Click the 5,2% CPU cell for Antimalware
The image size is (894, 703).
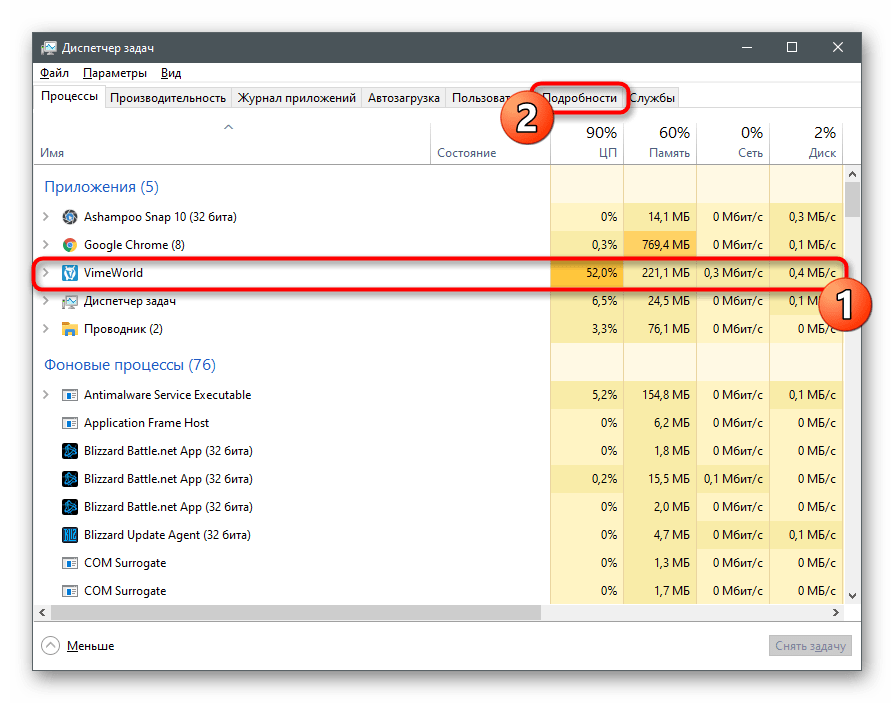tap(587, 395)
